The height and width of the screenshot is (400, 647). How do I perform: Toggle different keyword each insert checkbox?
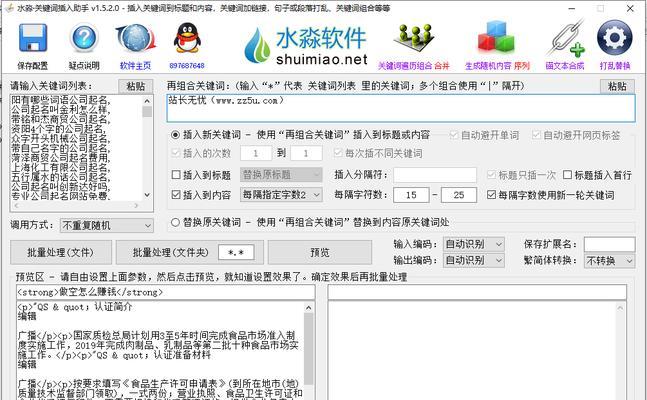(x=338, y=153)
